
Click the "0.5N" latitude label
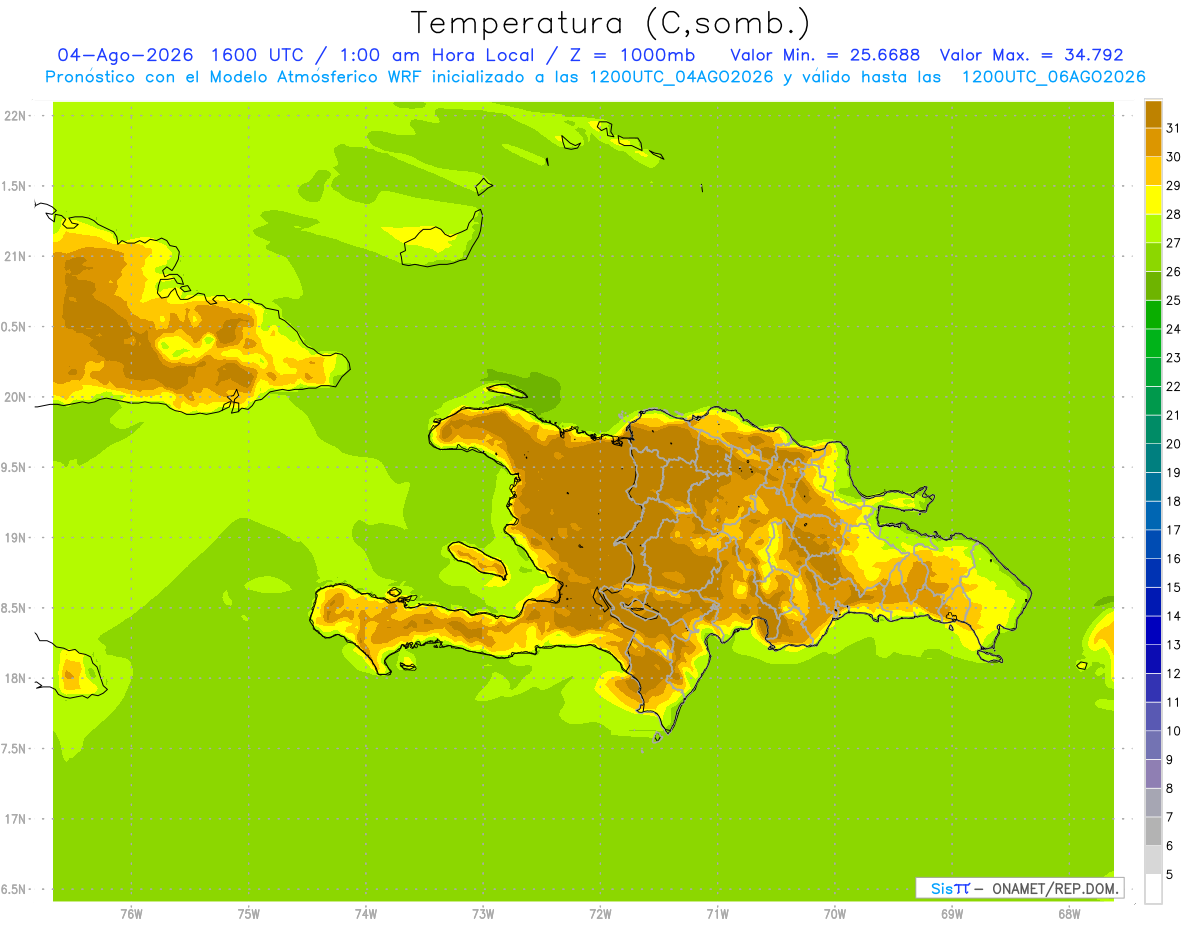[x=14, y=327]
